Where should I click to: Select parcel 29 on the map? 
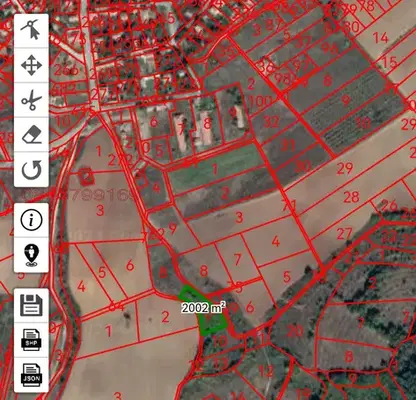[x=344, y=169]
